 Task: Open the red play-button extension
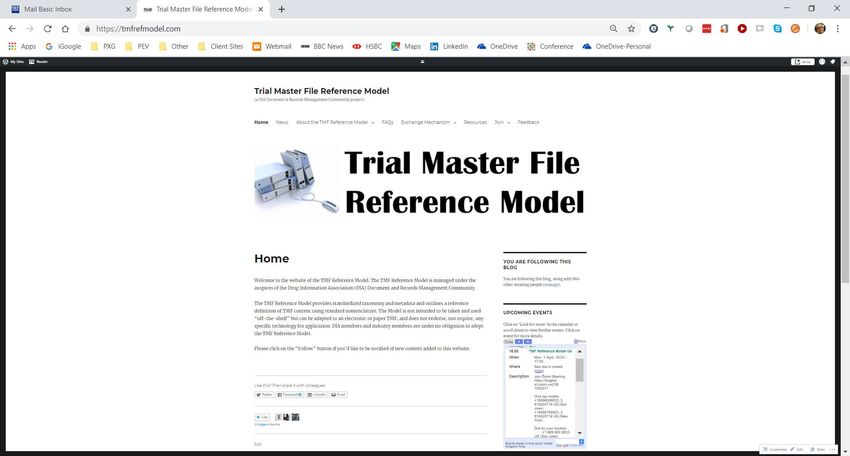[x=742, y=29]
